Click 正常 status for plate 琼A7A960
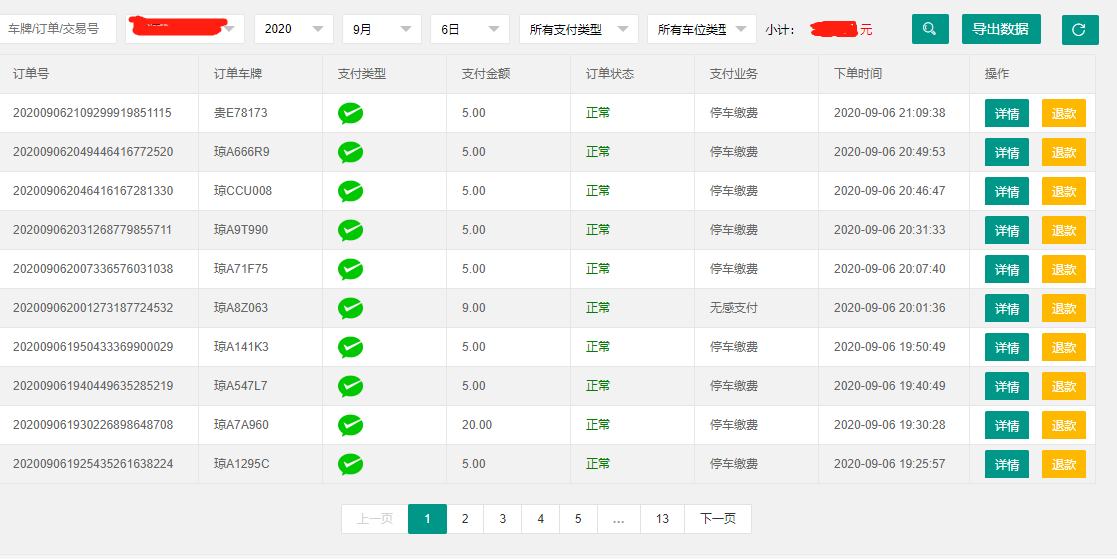The width and height of the screenshot is (1117, 559). 598,425
